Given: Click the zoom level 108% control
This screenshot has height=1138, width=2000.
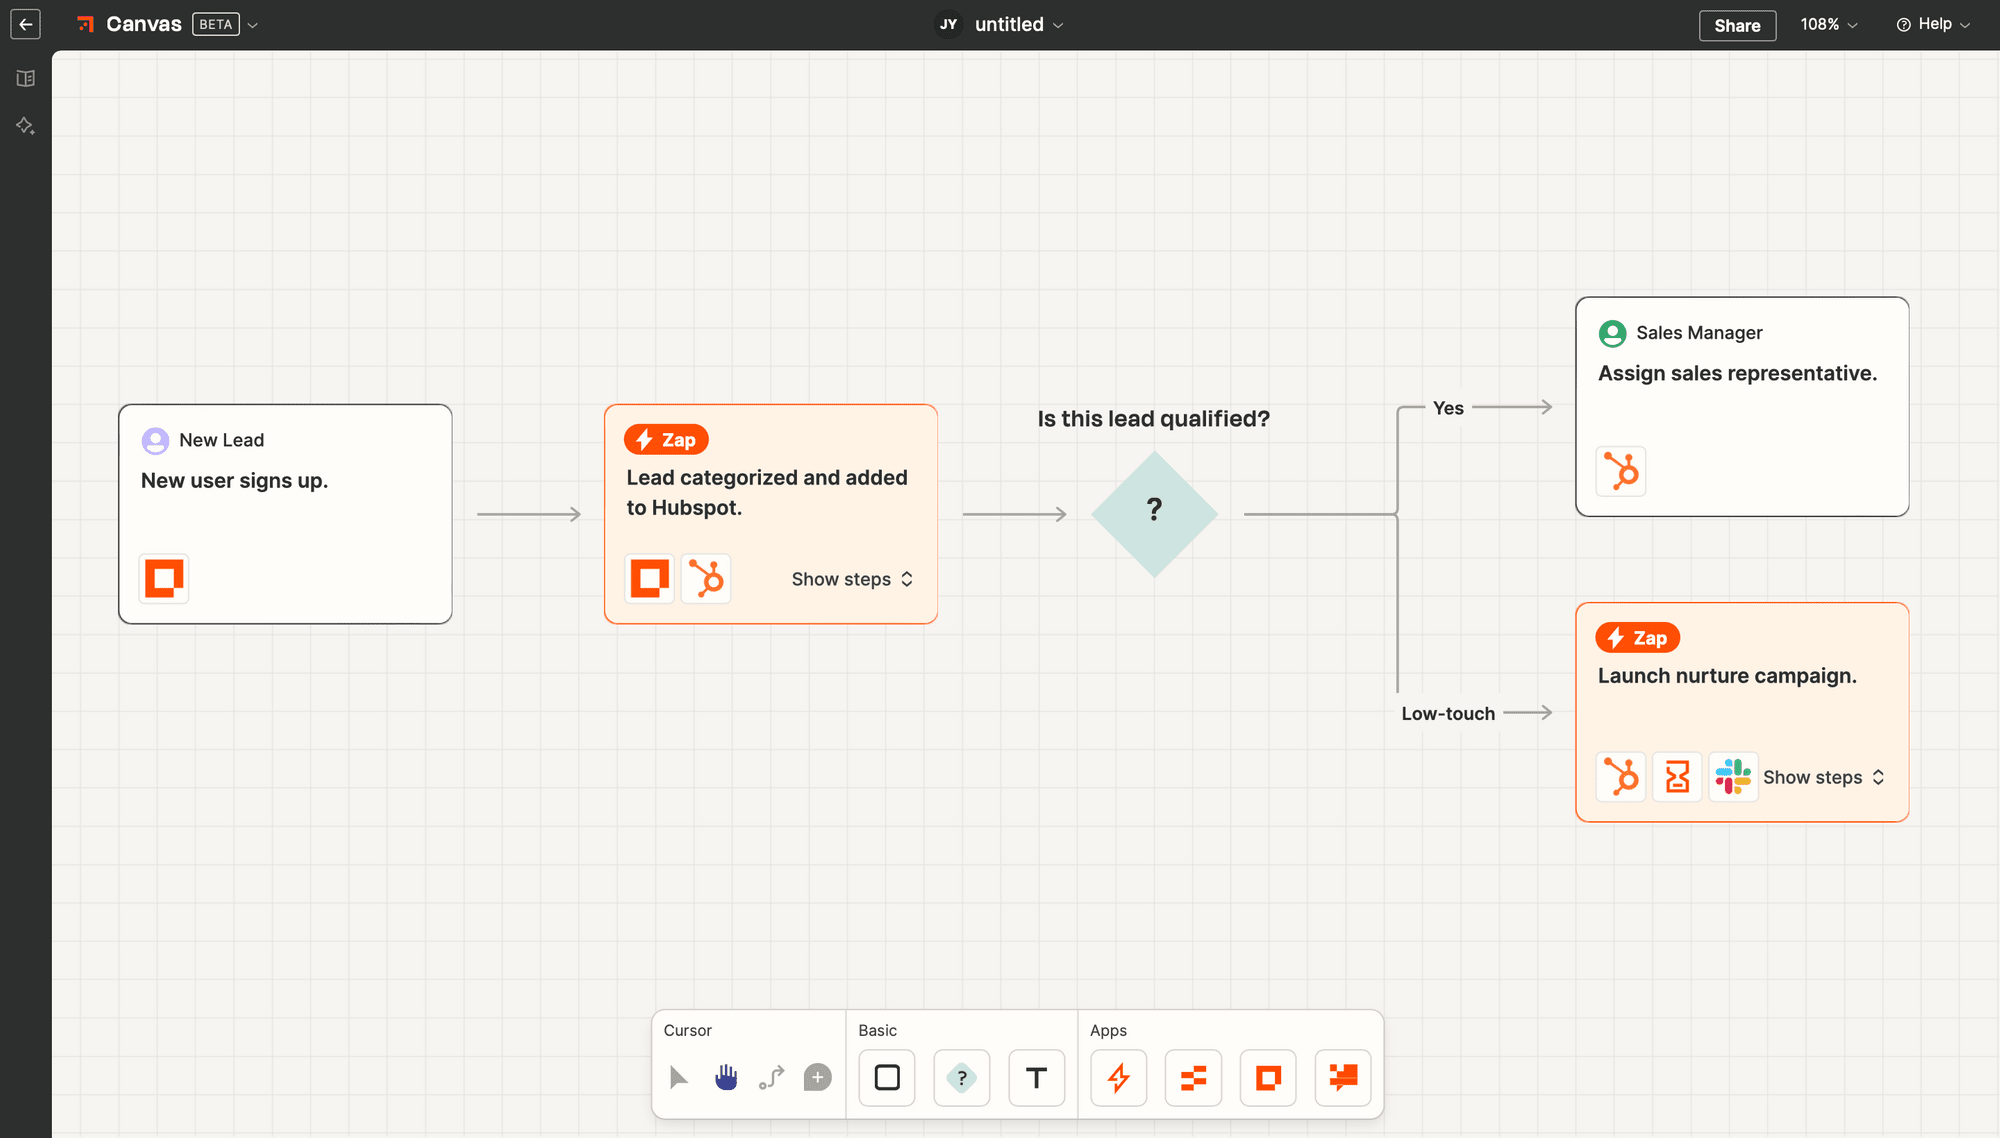Looking at the screenshot, I should click(1830, 23).
